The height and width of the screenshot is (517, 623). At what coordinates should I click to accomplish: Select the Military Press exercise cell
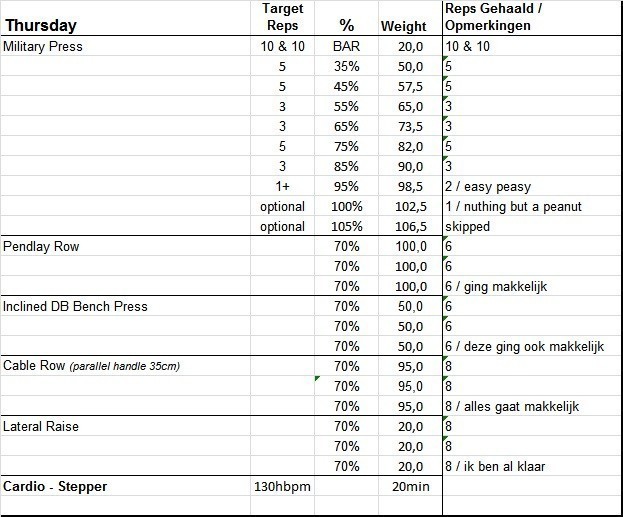tap(43, 46)
